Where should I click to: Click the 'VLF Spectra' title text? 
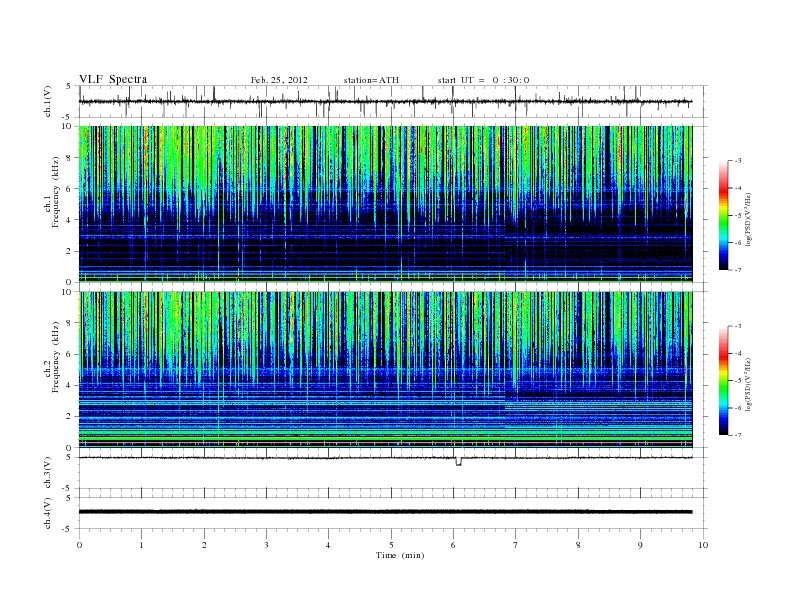113,79
